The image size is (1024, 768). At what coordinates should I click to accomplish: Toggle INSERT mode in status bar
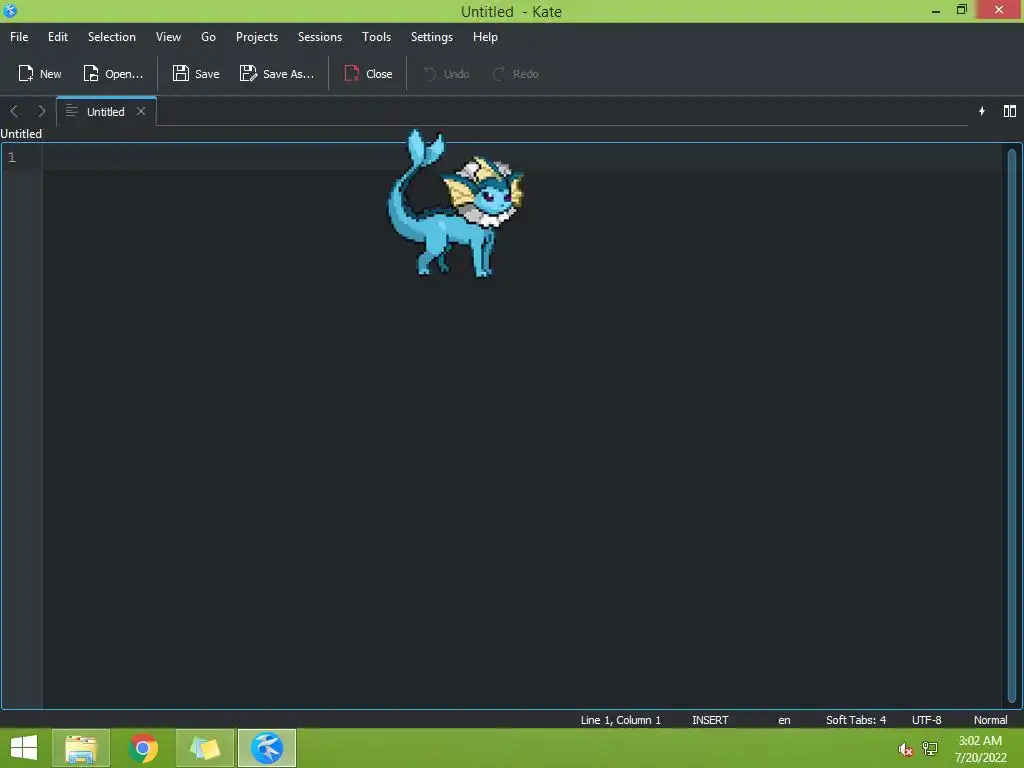(x=710, y=720)
